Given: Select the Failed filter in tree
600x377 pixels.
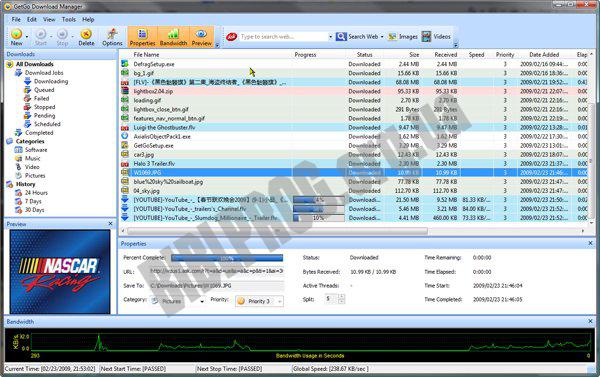Looking at the screenshot, I should click(x=41, y=98).
